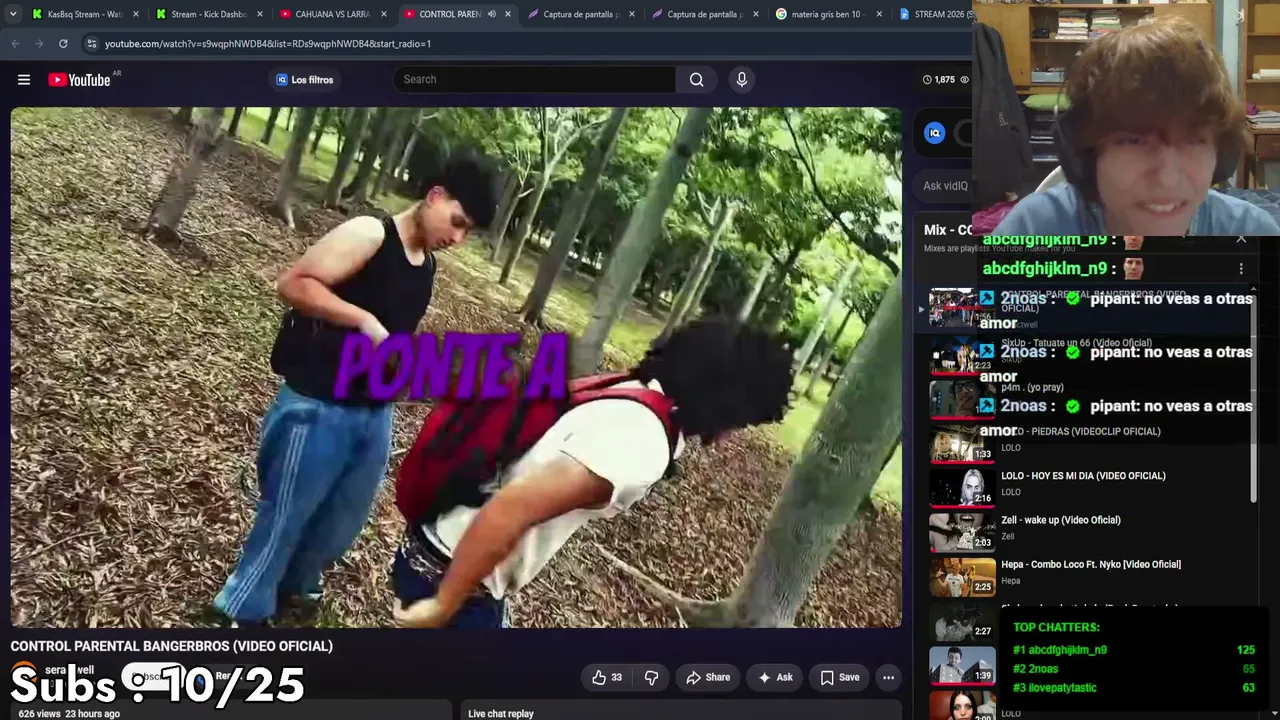Viewport: 1280px width, 720px height.
Task: Switch to the Stream - Kick Dashboard tab
Action: coord(210,14)
